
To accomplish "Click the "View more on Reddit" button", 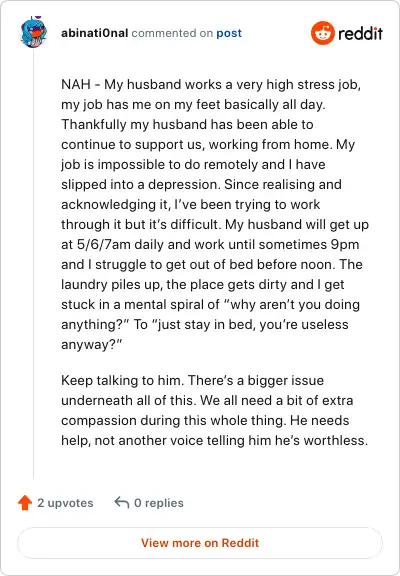I will click(x=200, y=543).
